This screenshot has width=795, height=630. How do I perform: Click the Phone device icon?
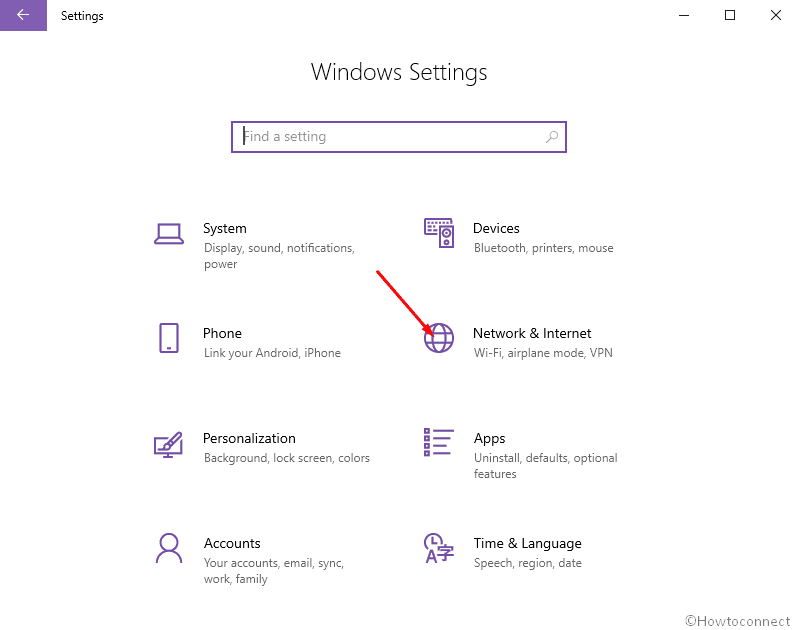tap(169, 338)
